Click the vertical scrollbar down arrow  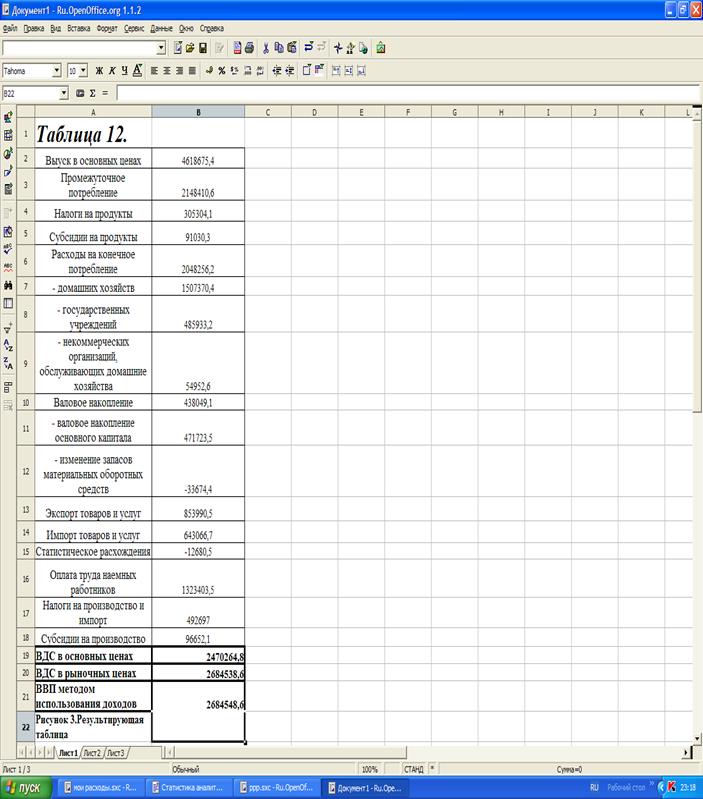697,738
